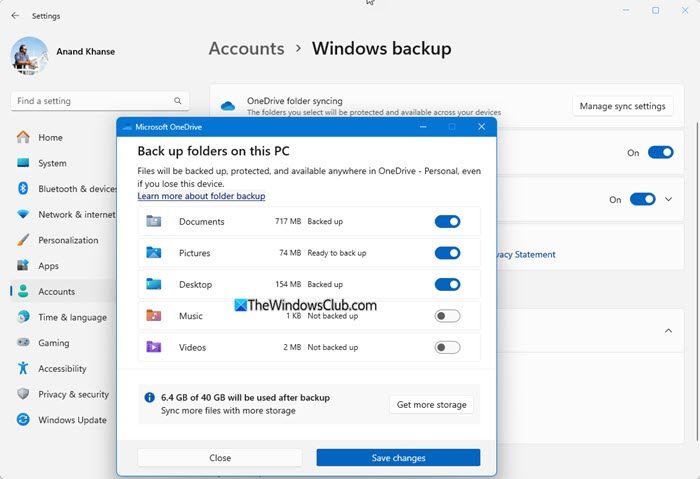Minimize the Microsoft OneDrive dialog
The height and width of the screenshot is (479, 700).
(x=423, y=127)
